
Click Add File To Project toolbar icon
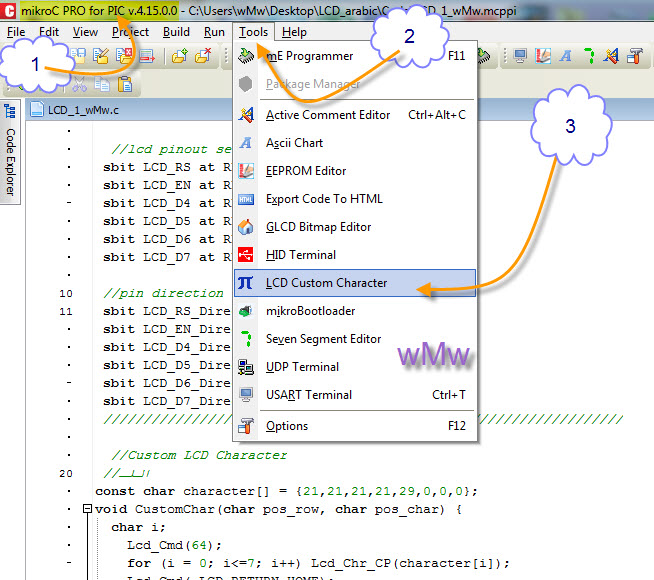(180, 55)
